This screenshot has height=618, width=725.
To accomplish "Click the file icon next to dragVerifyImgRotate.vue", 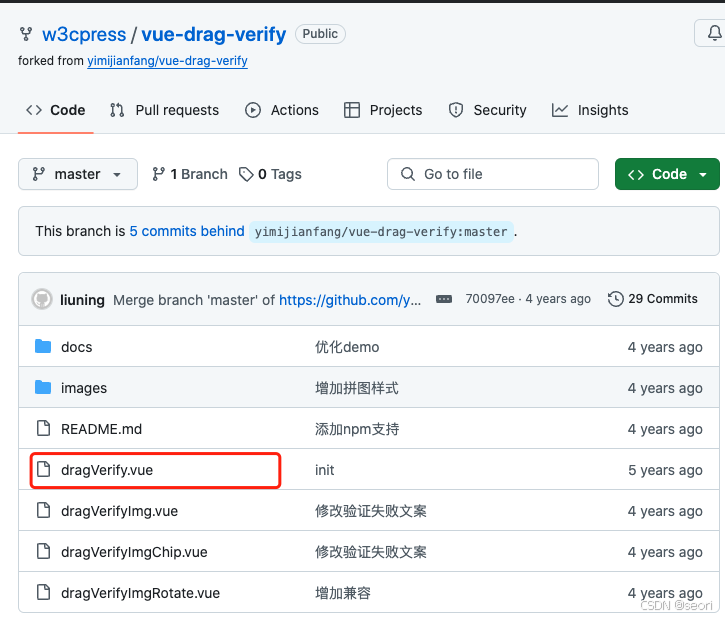I will [x=43, y=592].
